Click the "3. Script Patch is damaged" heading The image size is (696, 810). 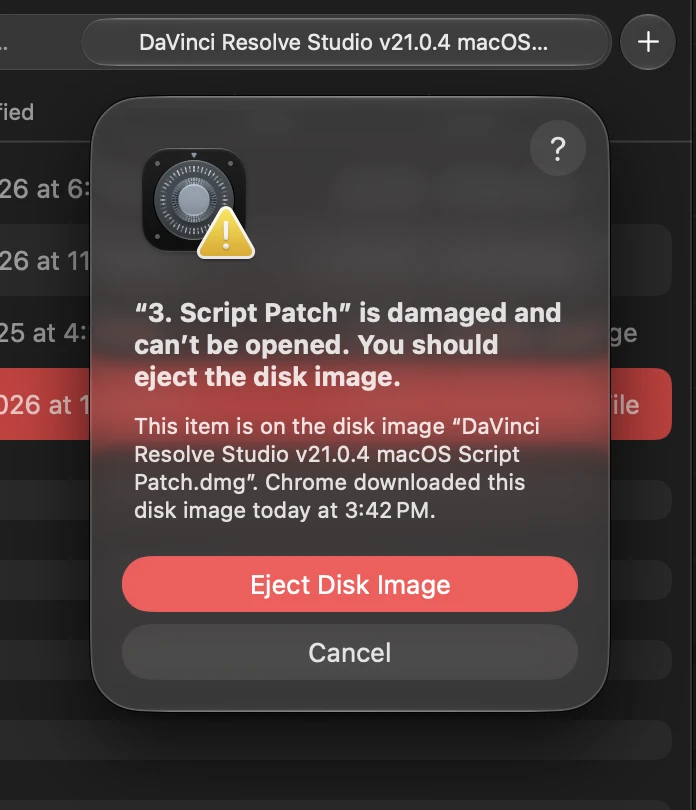(x=347, y=345)
